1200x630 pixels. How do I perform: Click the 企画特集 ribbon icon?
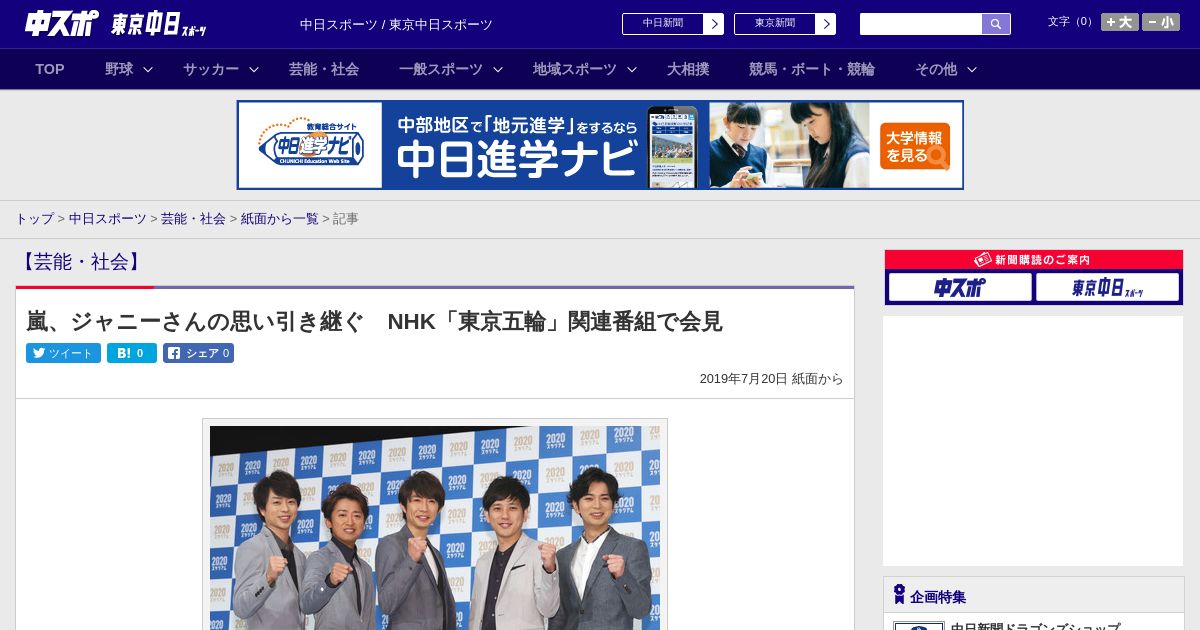[x=899, y=594]
